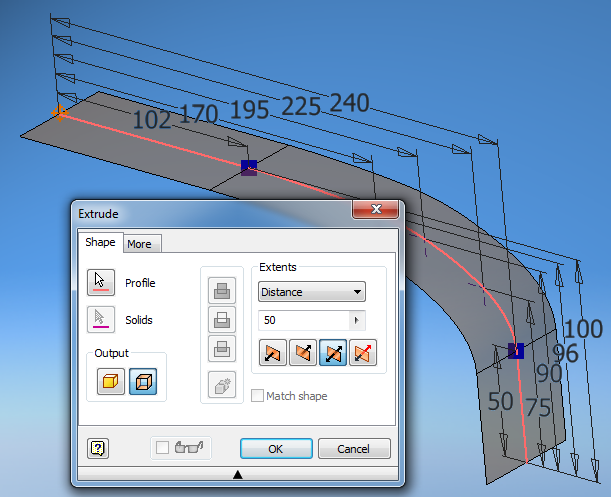Toggle the Match shape checkbox
Screen dimensions: 611x497
(257, 396)
